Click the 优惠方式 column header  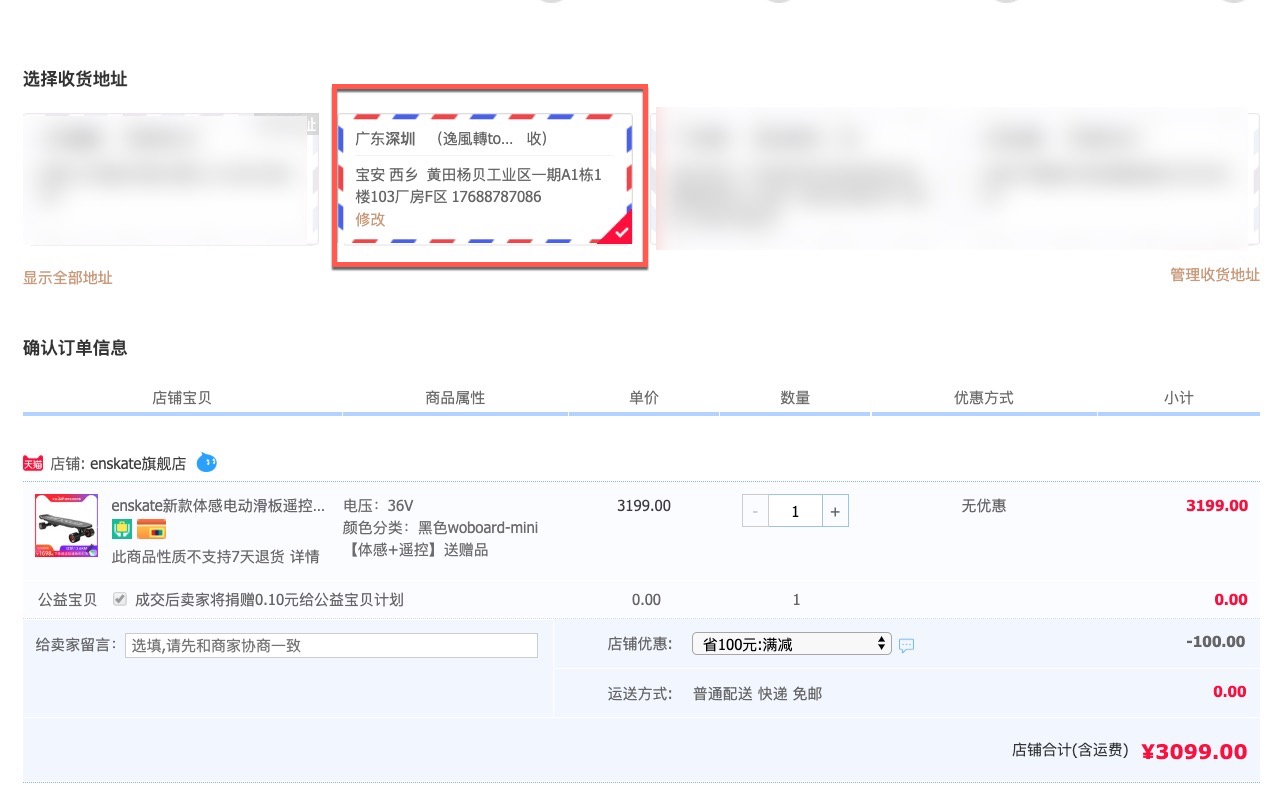[x=984, y=397]
